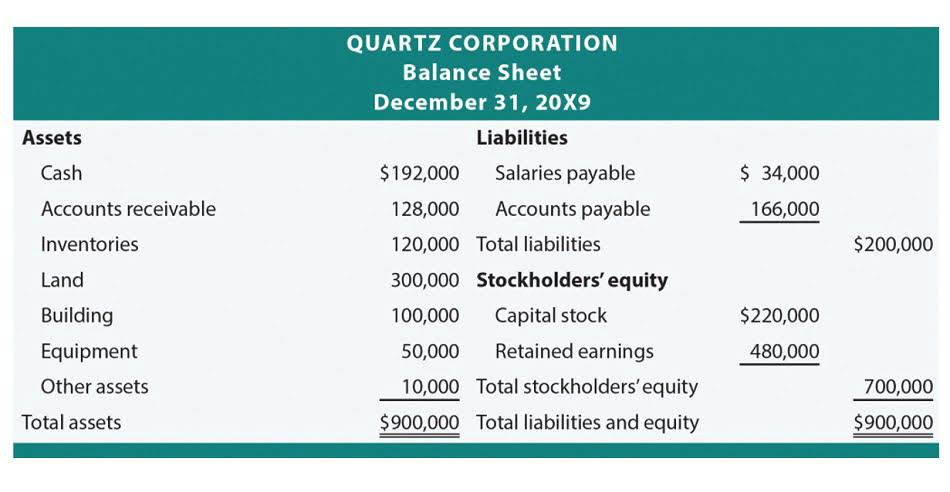
Task: Click the Total assets $900,000 figure
Action: (419, 422)
